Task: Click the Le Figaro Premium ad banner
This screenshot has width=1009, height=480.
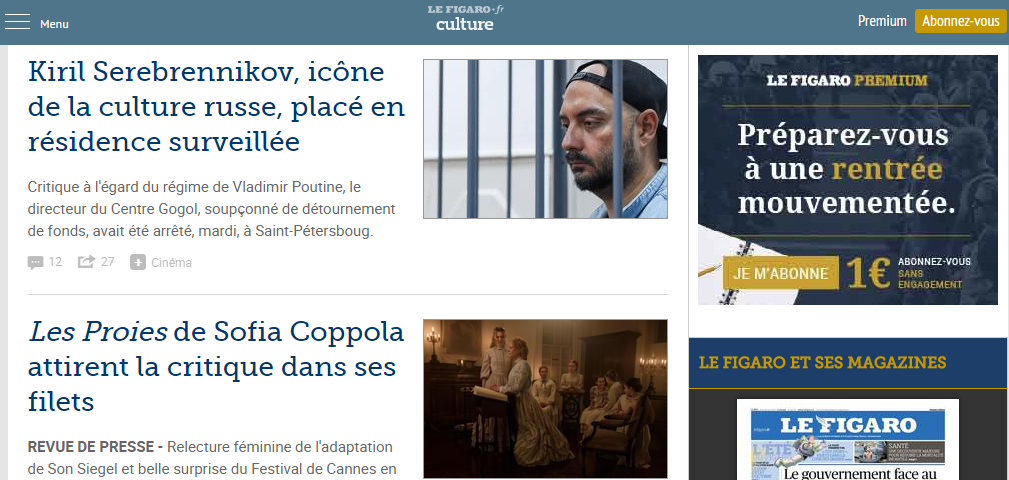Action: coord(838,180)
